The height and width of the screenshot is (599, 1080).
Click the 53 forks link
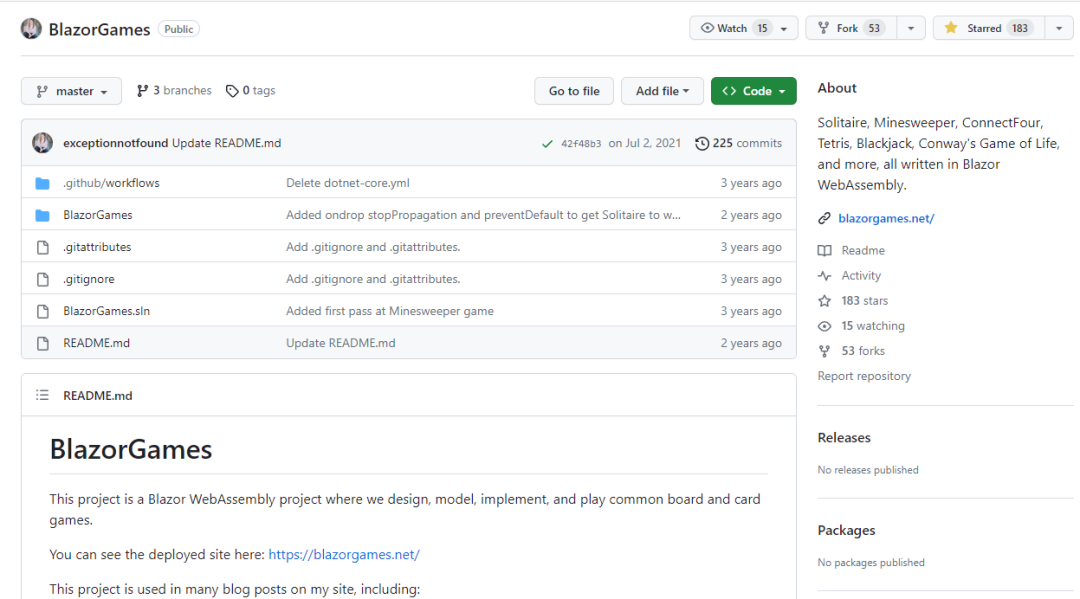click(863, 351)
